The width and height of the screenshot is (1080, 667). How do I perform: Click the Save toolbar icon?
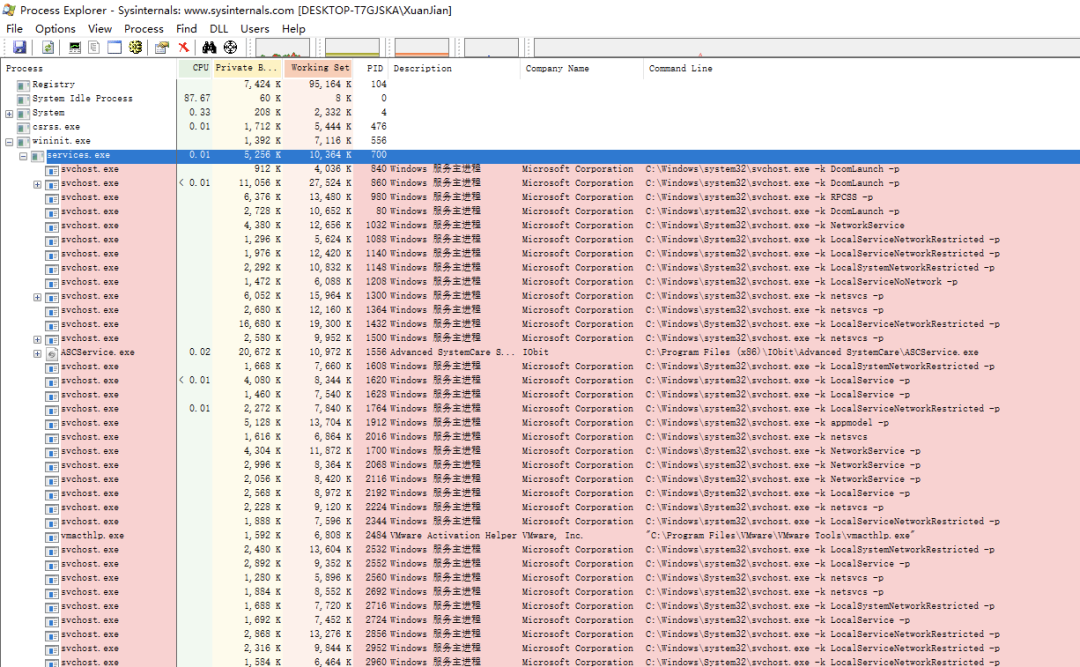coord(19,47)
